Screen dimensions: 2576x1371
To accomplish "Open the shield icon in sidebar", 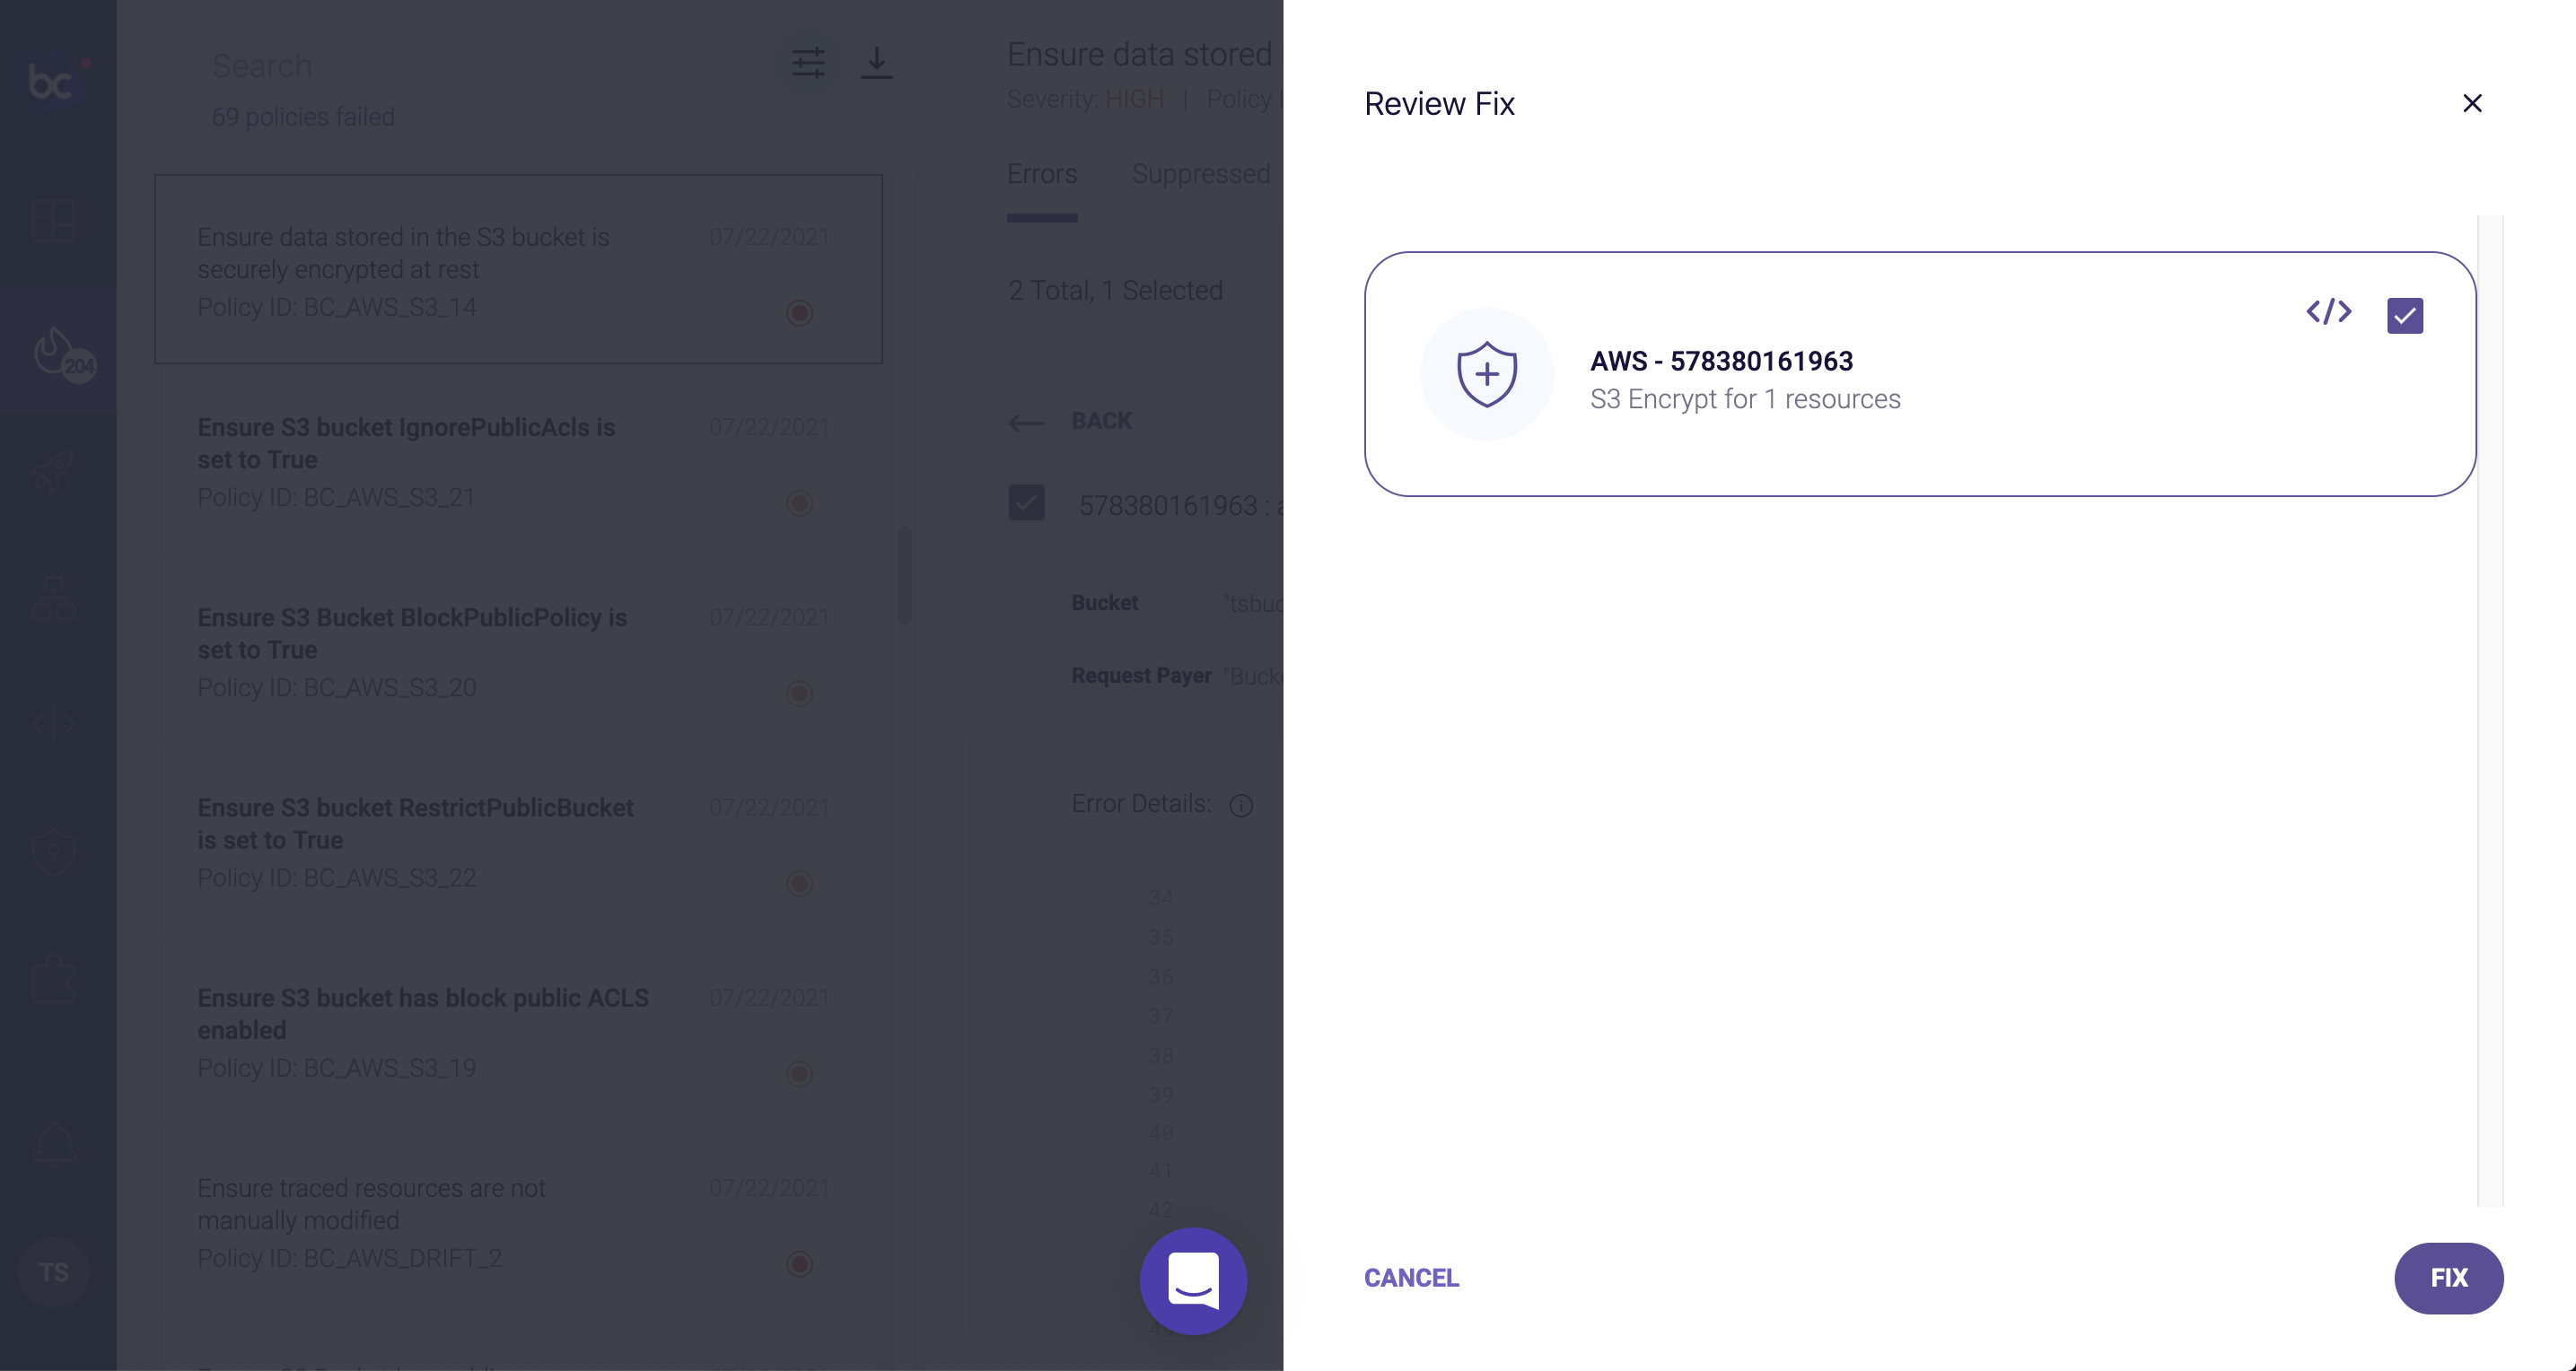I will [53, 853].
